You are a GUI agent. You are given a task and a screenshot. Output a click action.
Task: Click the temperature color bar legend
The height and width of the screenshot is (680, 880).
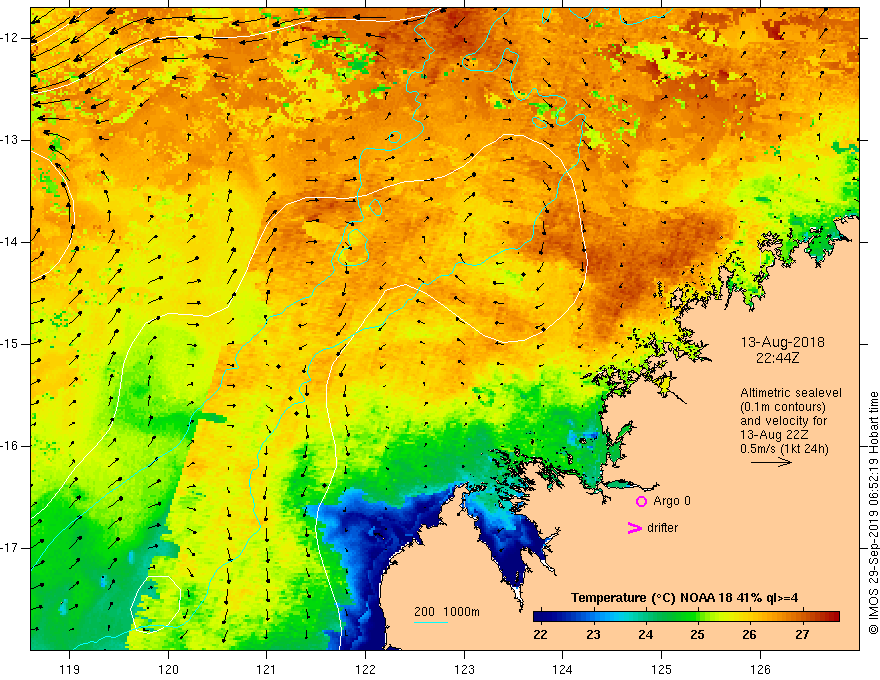(x=686, y=617)
